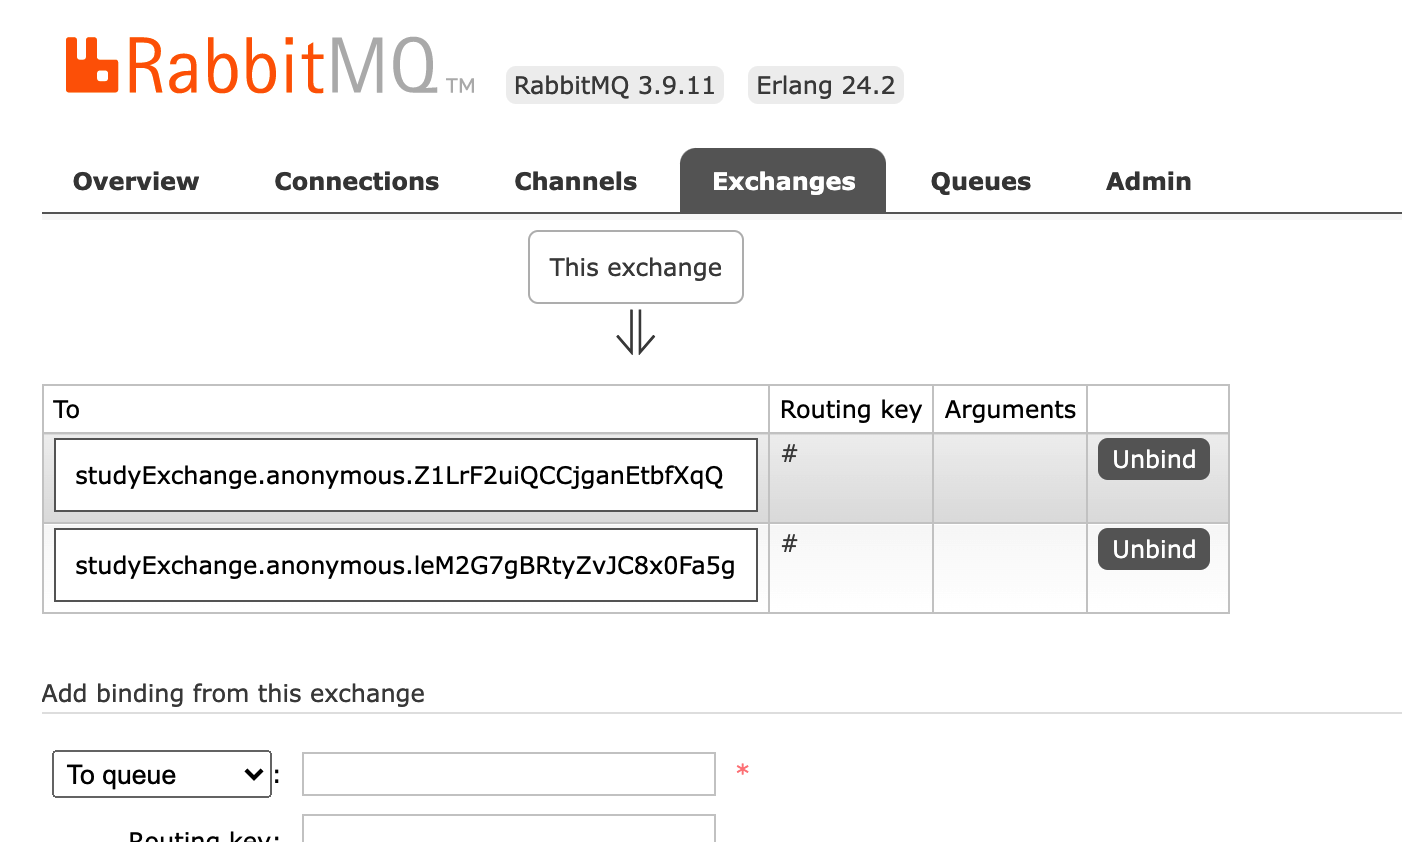Unbind the queue ending in 8x0Fa5g

1154,549
